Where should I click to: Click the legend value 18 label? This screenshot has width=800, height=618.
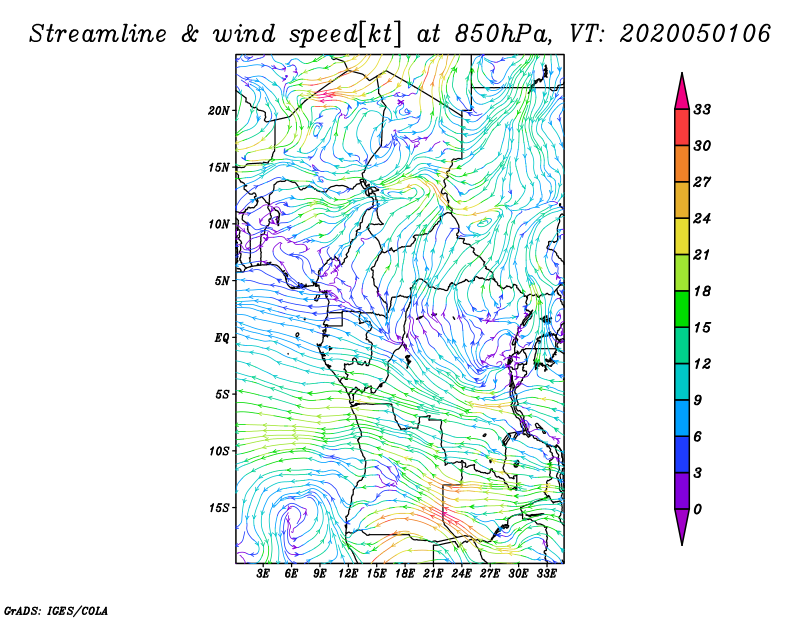[703, 291]
